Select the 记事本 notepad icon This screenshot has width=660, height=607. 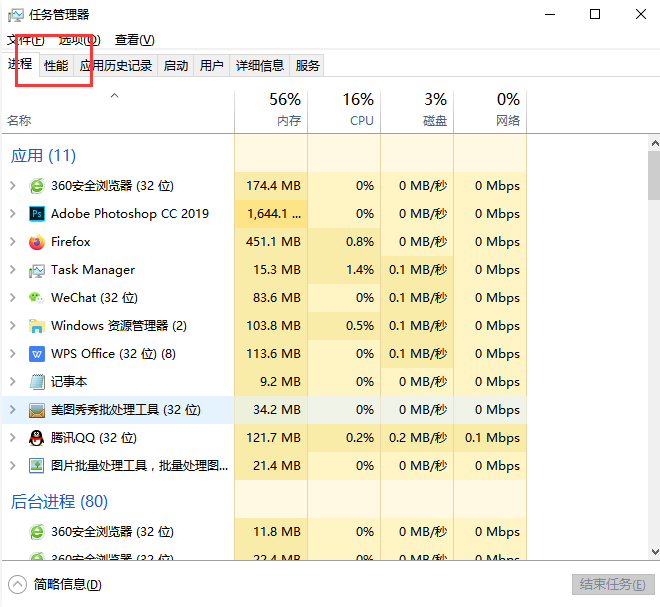pyautogui.click(x=37, y=382)
